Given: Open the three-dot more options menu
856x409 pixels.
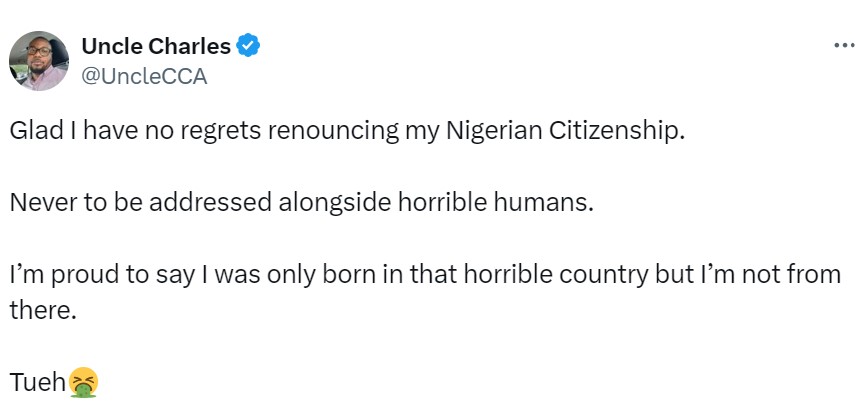Looking at the screenshot, I should [843, 45].
